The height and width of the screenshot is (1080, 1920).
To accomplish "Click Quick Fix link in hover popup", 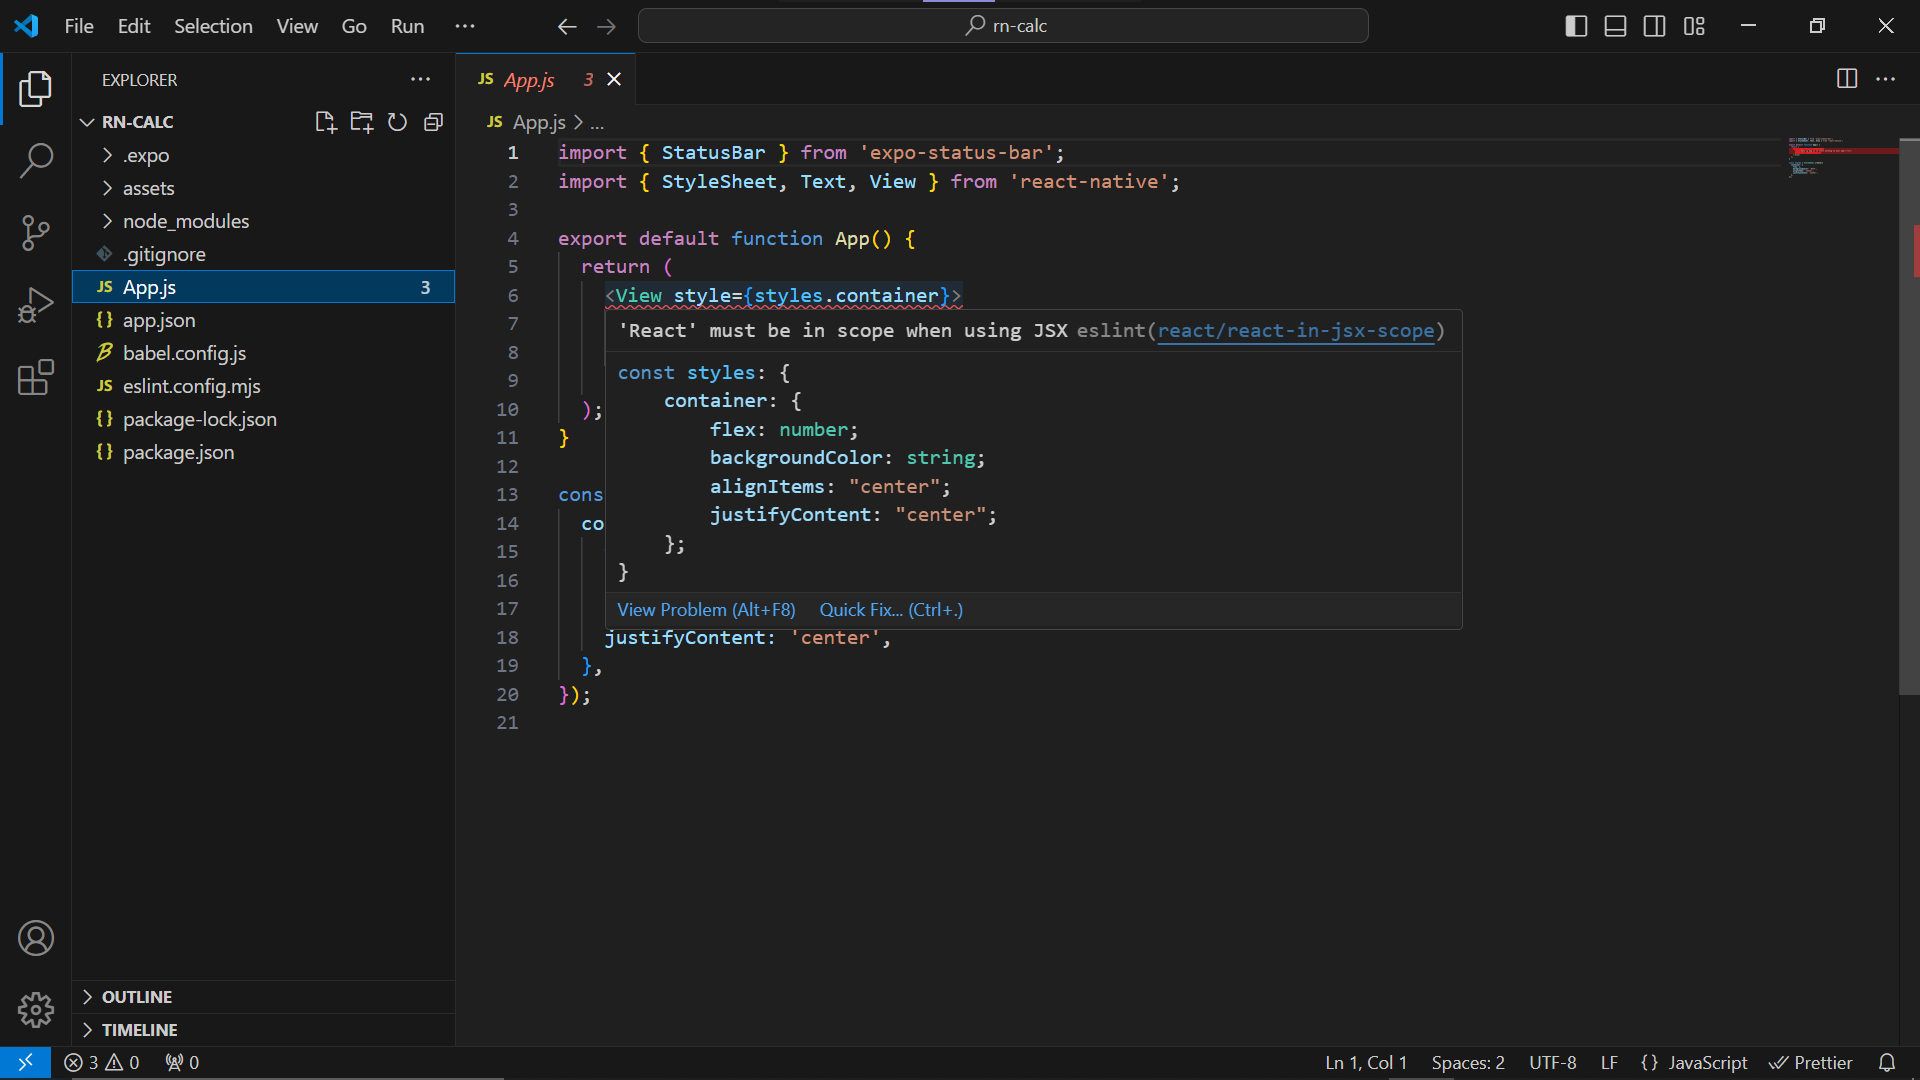I will coord(891,610).
